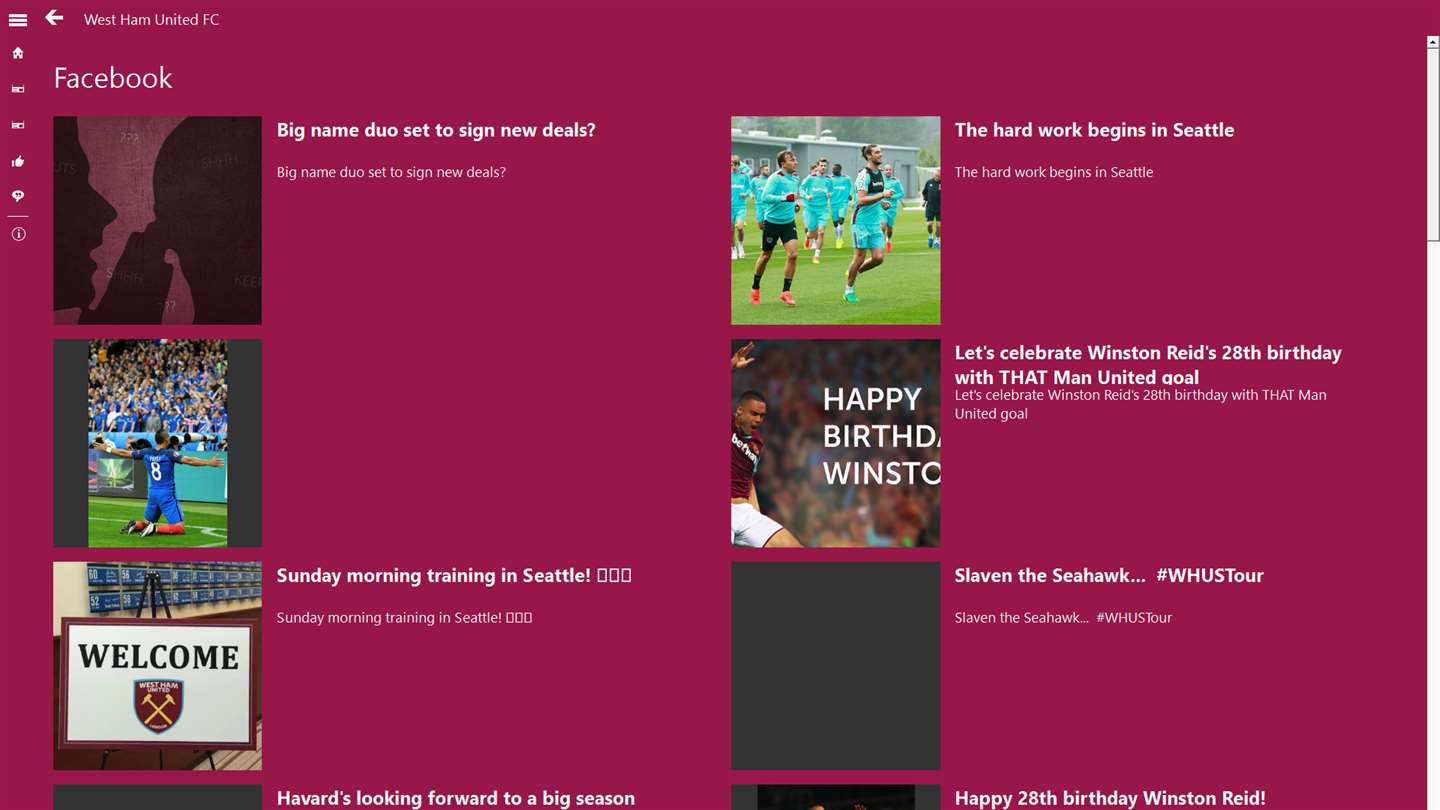Click the 'West Ham United FC' app title
This screenshot has width=1440, height=810.
[151, 19]
